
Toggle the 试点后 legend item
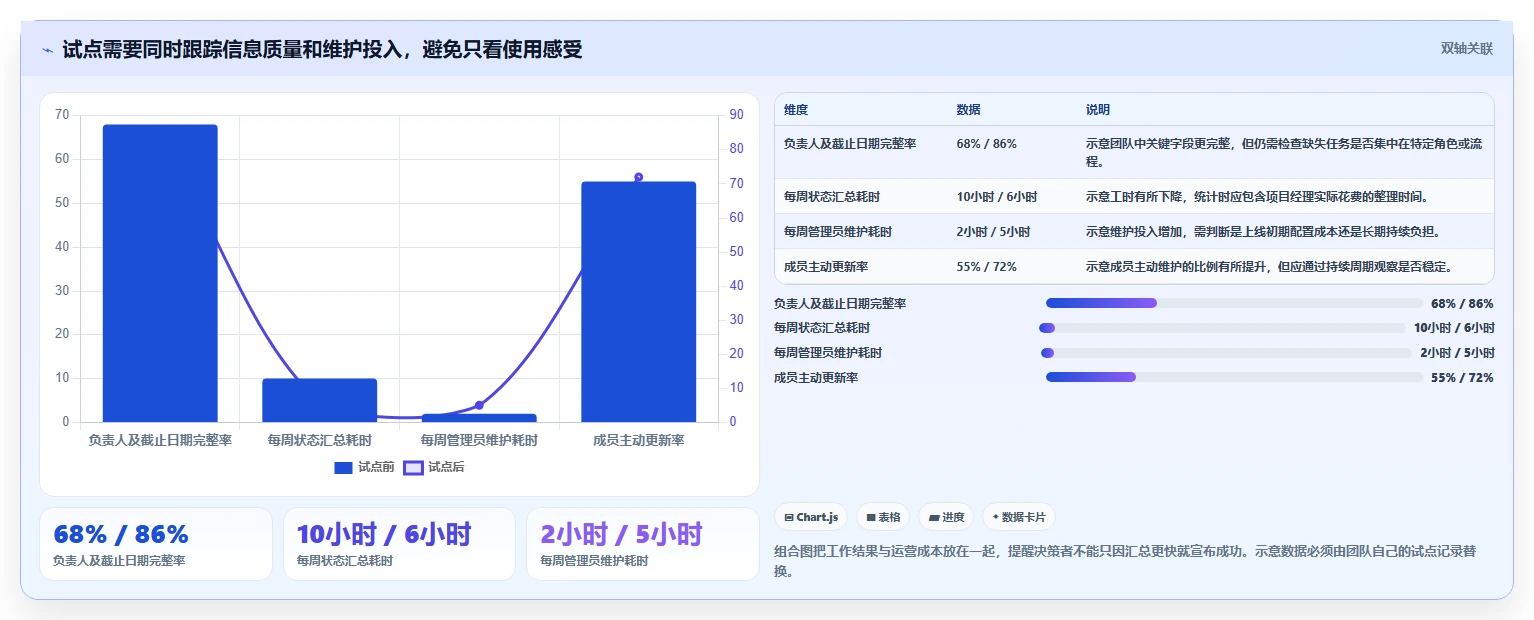(x=434, y=467)
